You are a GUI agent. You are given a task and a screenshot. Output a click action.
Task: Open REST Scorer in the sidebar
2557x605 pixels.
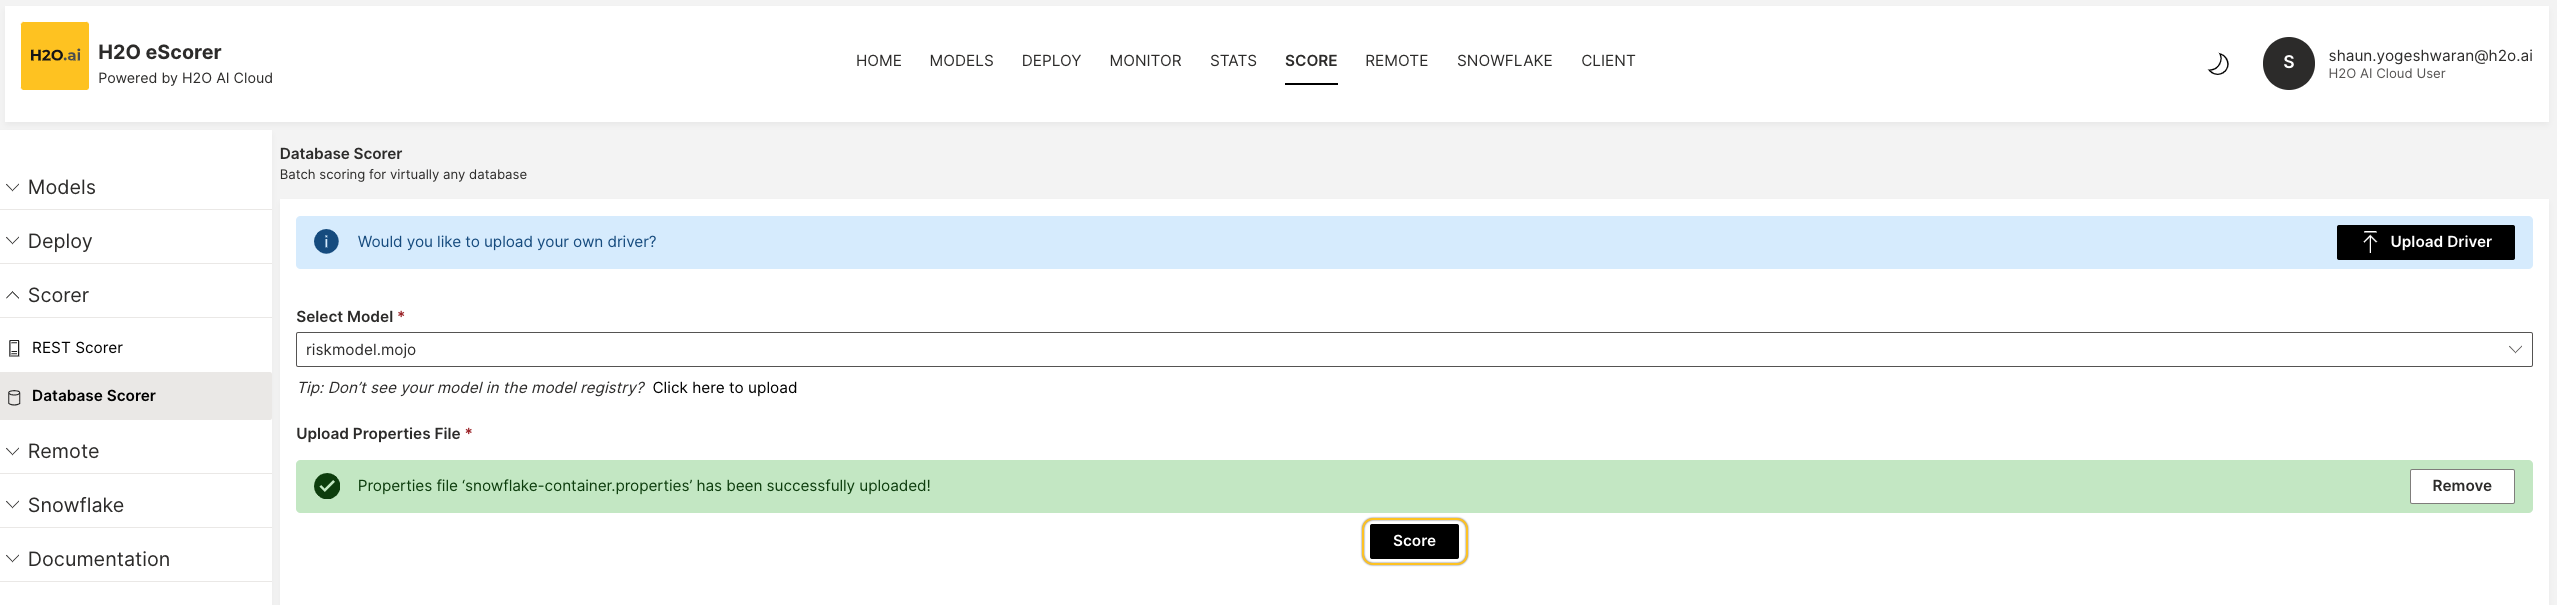click(136, 348)
